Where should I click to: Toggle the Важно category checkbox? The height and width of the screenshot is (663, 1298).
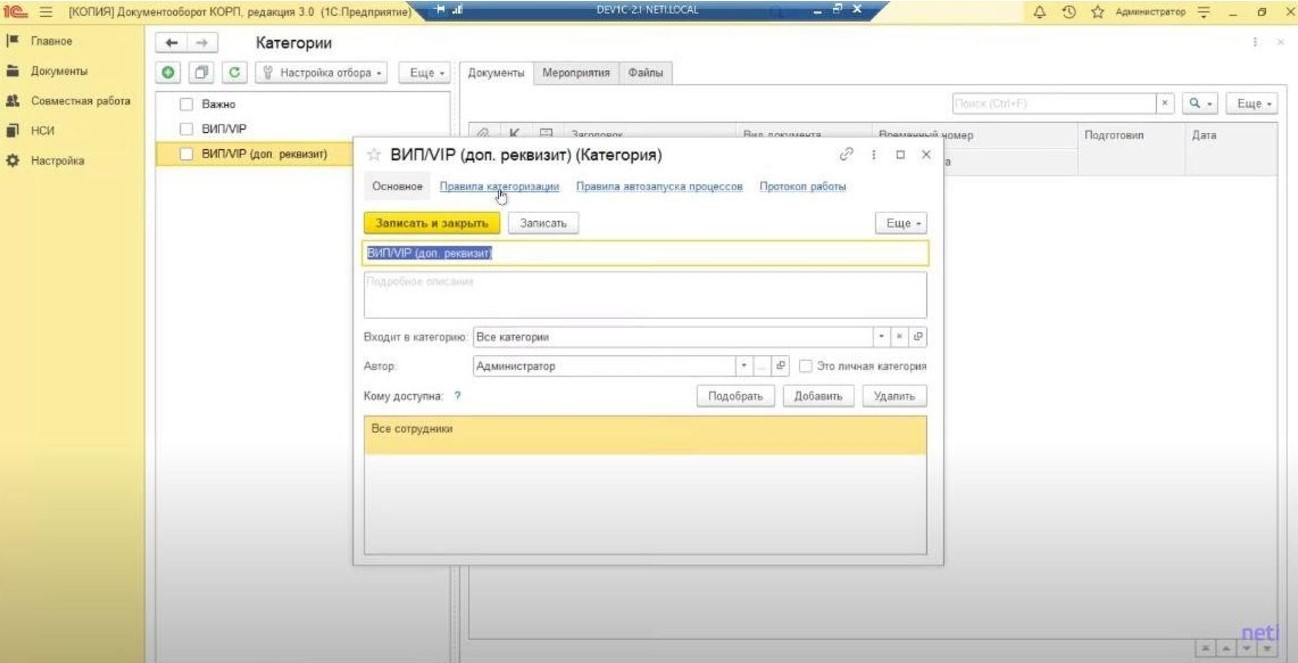point(185,104)
